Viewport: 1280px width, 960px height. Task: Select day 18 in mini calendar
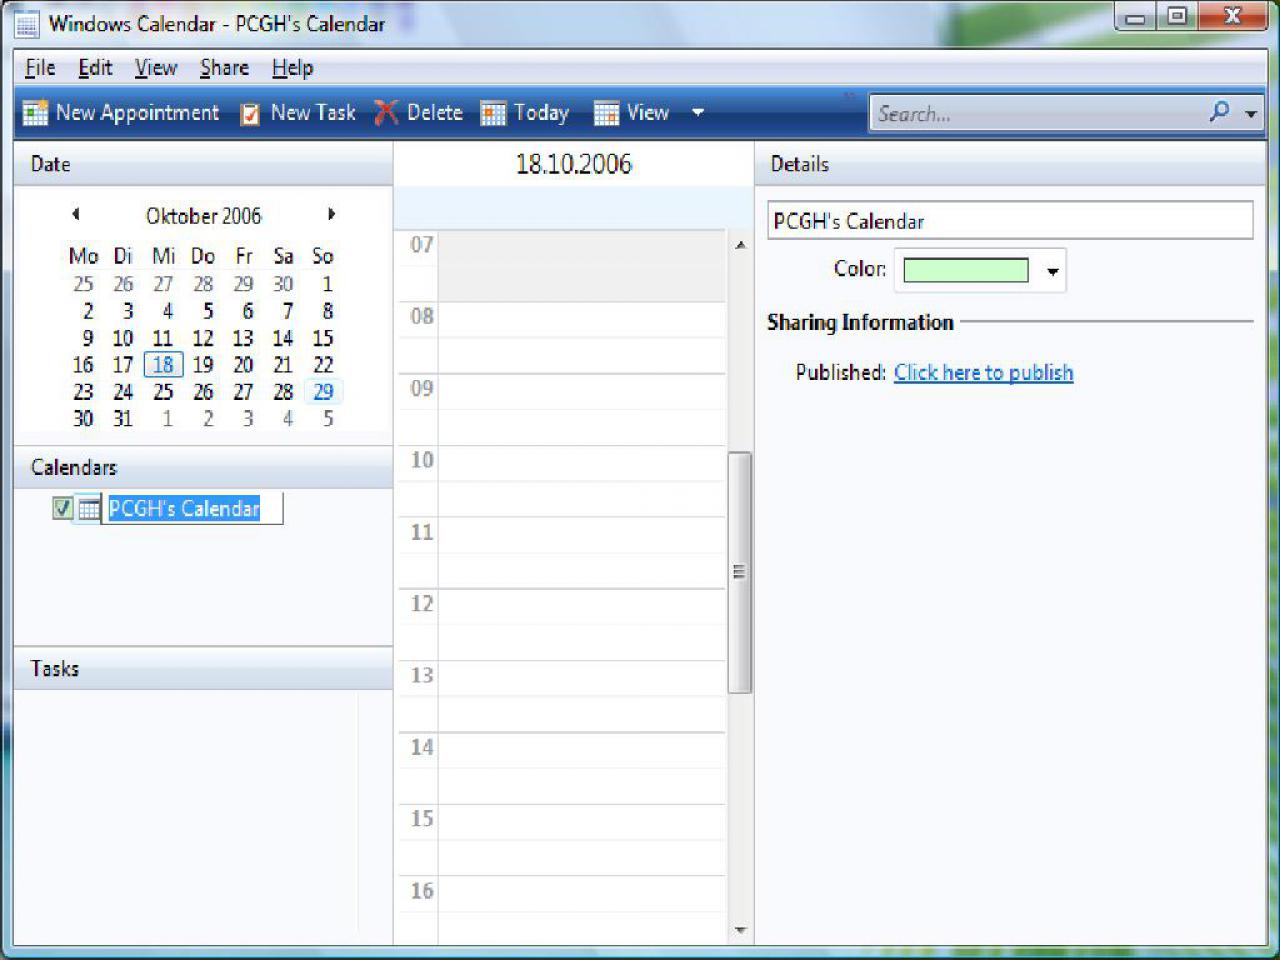[x=163, y=365]
